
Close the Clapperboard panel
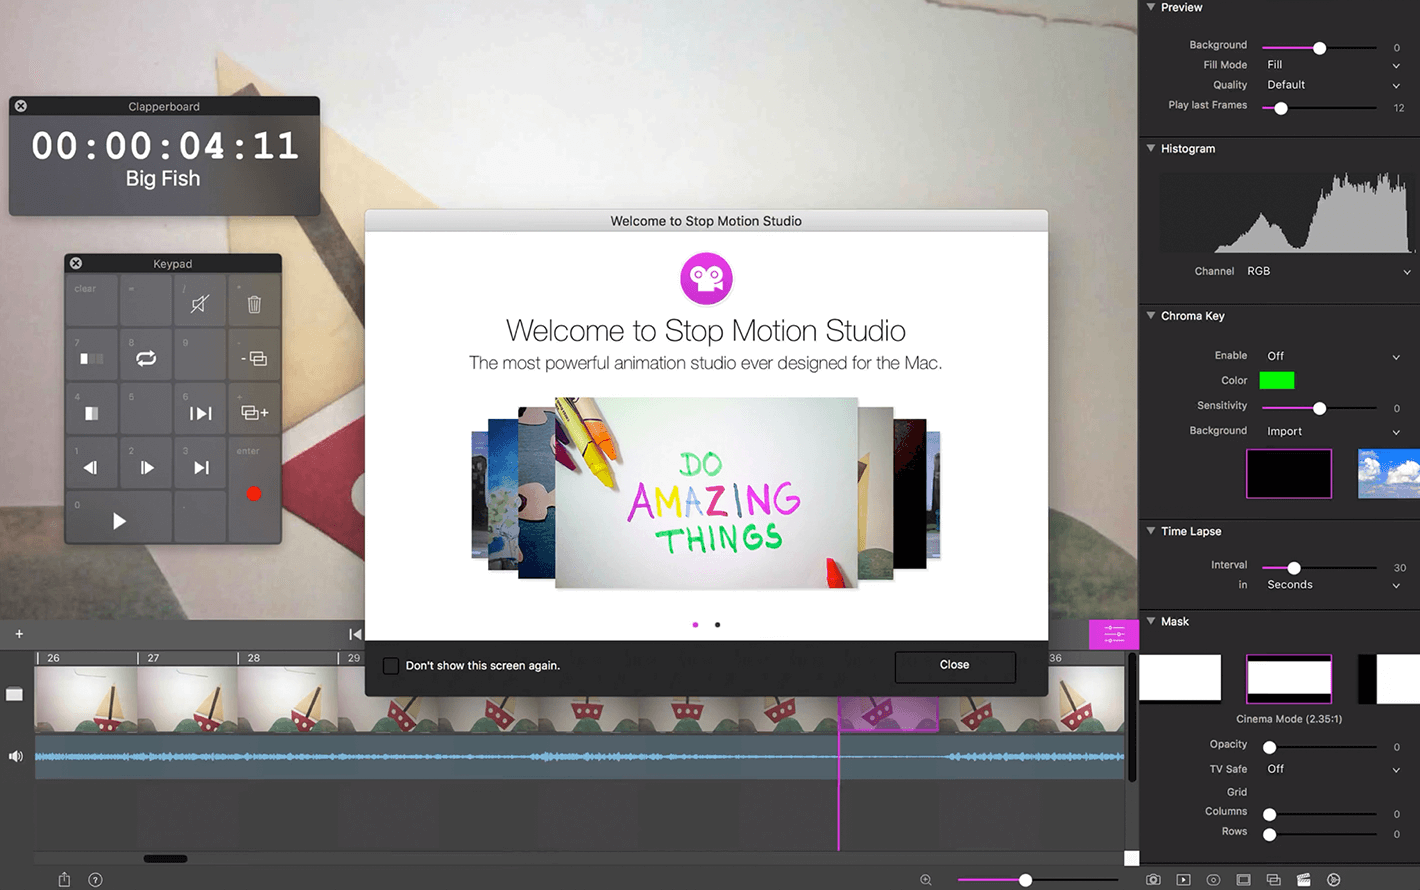[21, 106]
